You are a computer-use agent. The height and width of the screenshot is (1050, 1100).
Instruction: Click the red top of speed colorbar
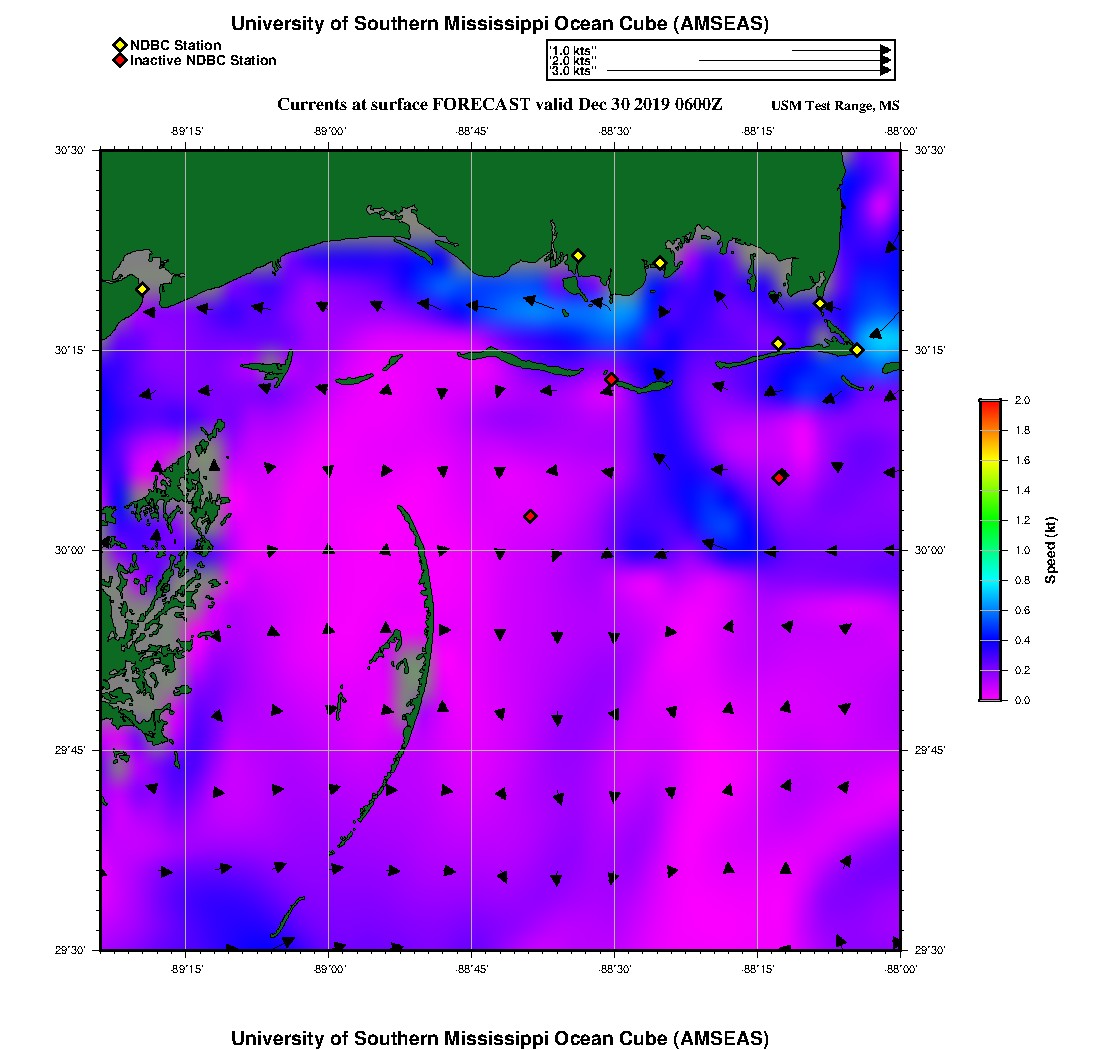(990, 404)
